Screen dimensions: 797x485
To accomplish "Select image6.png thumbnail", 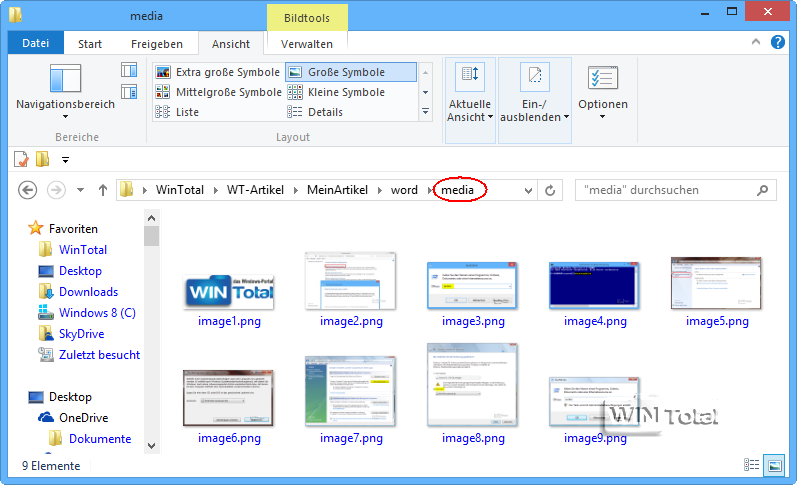I will tap(228, 398).
